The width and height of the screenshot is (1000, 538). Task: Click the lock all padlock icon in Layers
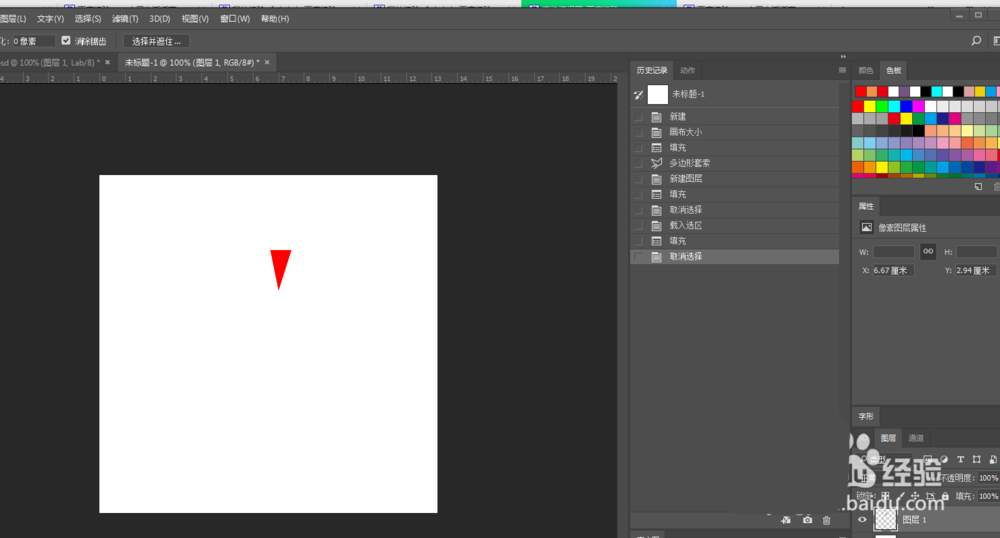[x=945, y=496]
